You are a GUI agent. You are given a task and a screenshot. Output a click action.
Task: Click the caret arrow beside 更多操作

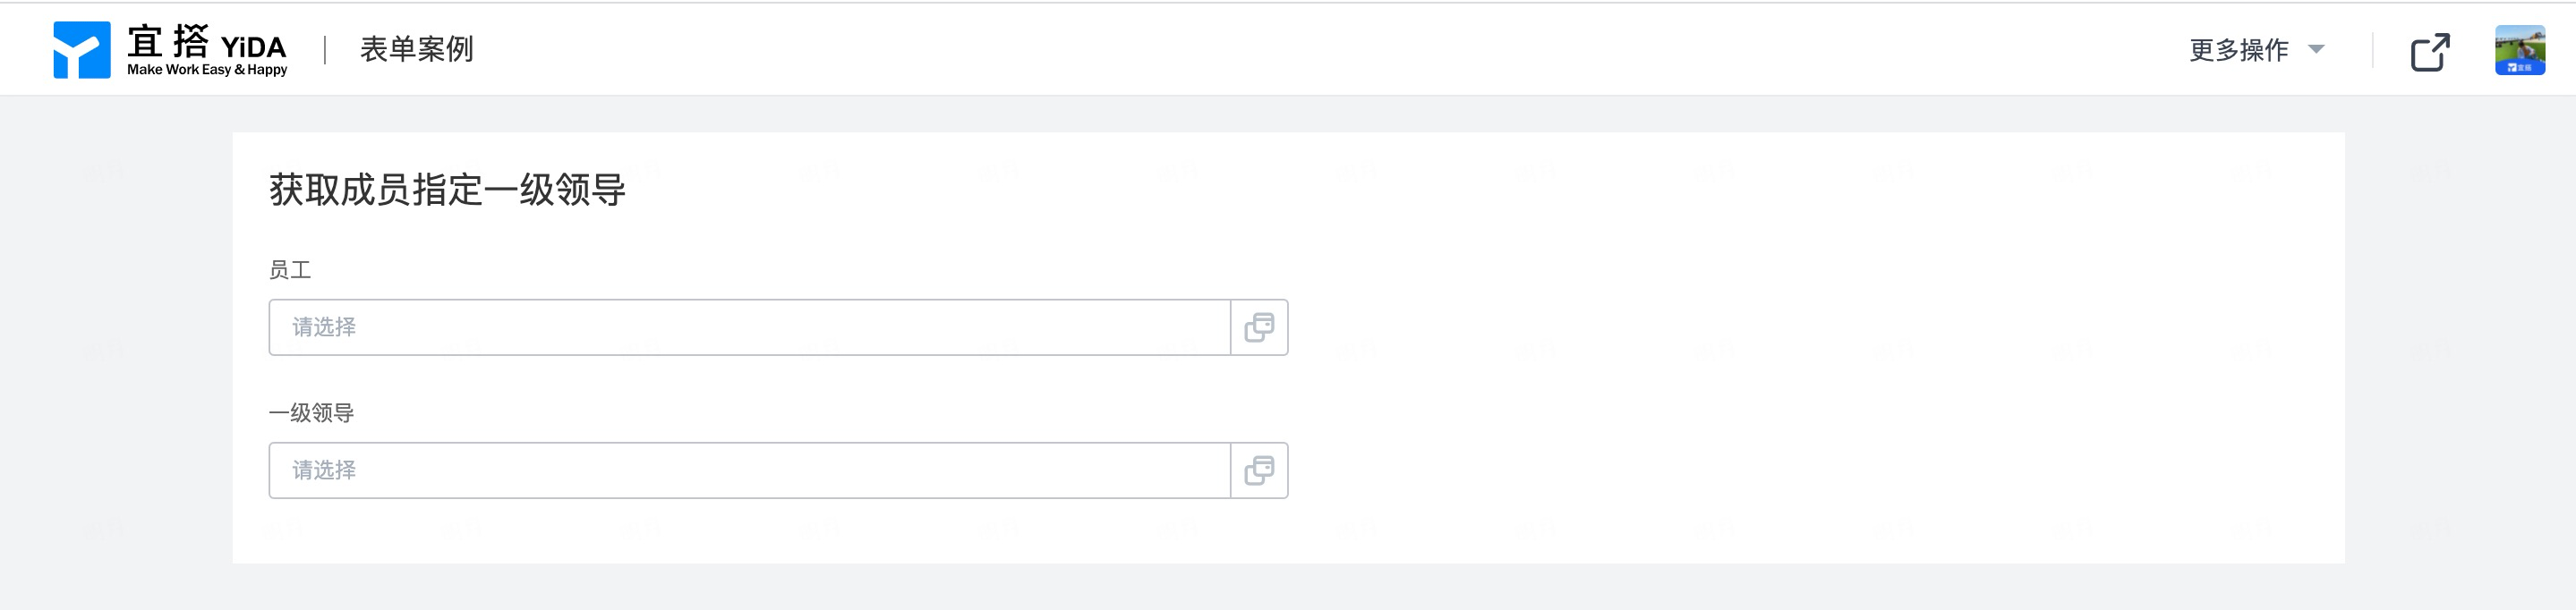click(2316, 49)
